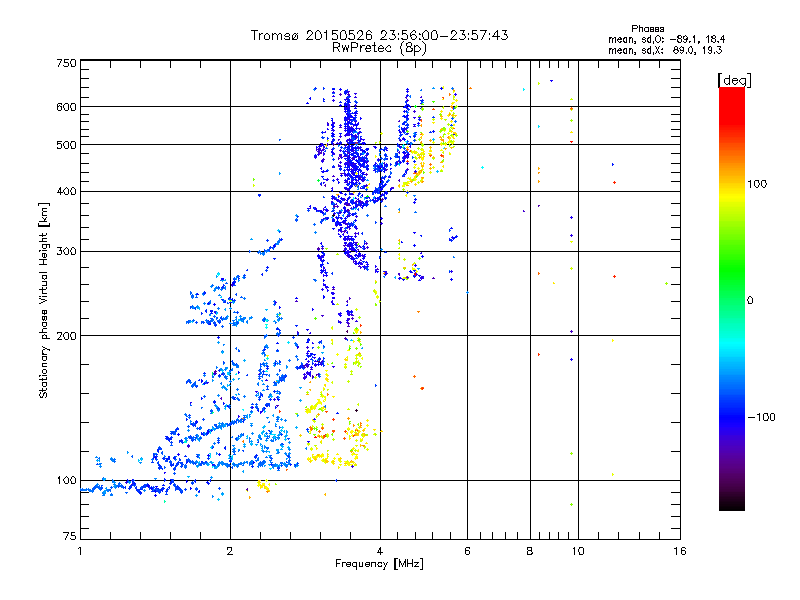Click the y-axis tick label '200'
Viewport: 800px width, 600px height.
[66, 336]
